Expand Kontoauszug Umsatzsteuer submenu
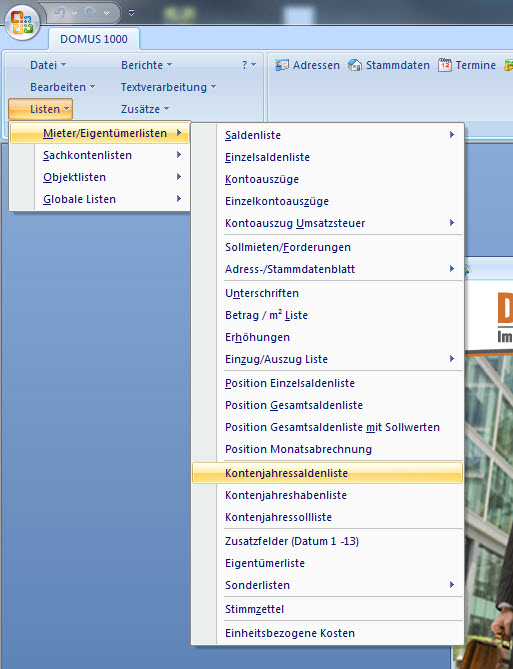513x669 pixels. [327, 223]
